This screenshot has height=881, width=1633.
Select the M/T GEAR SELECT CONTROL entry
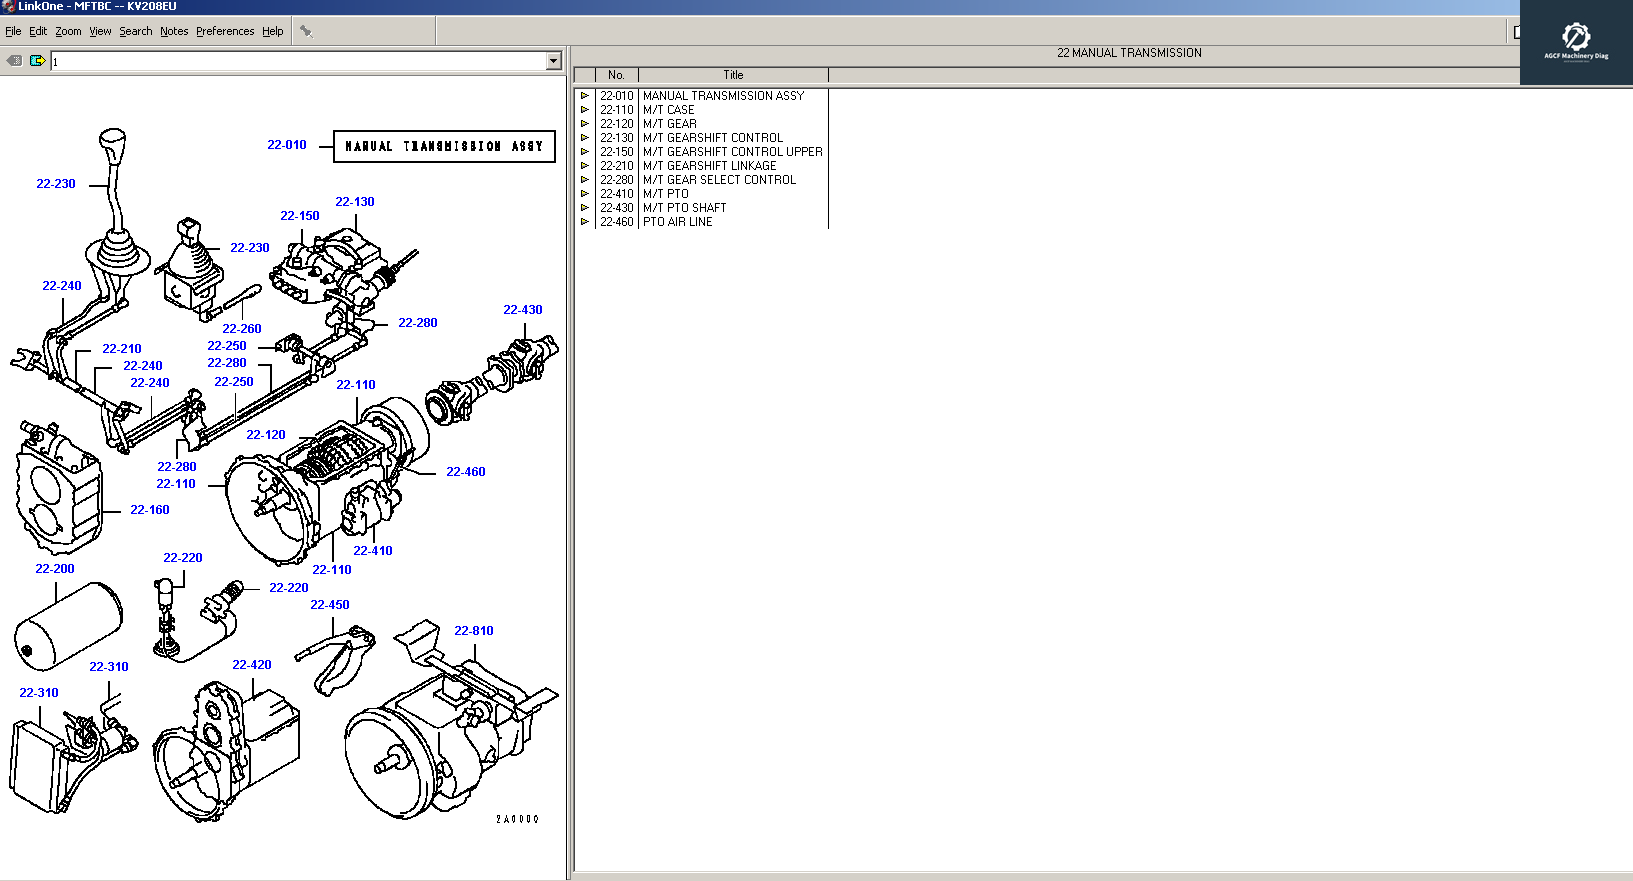719,180
